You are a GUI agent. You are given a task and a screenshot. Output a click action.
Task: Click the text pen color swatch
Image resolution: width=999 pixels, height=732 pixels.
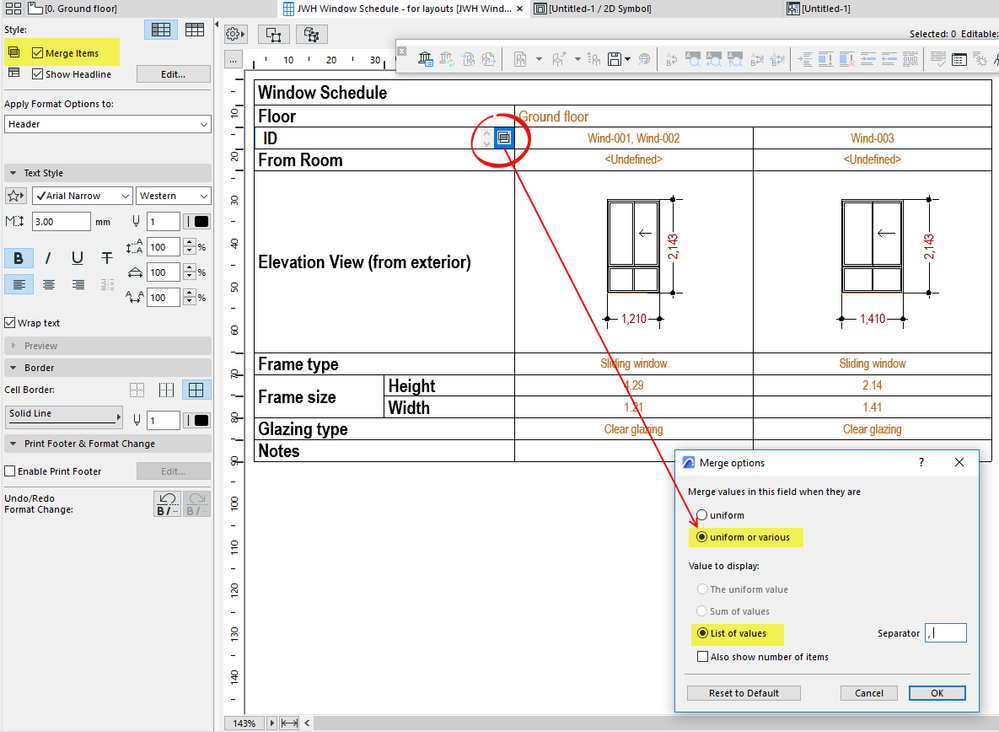(200, 222)
